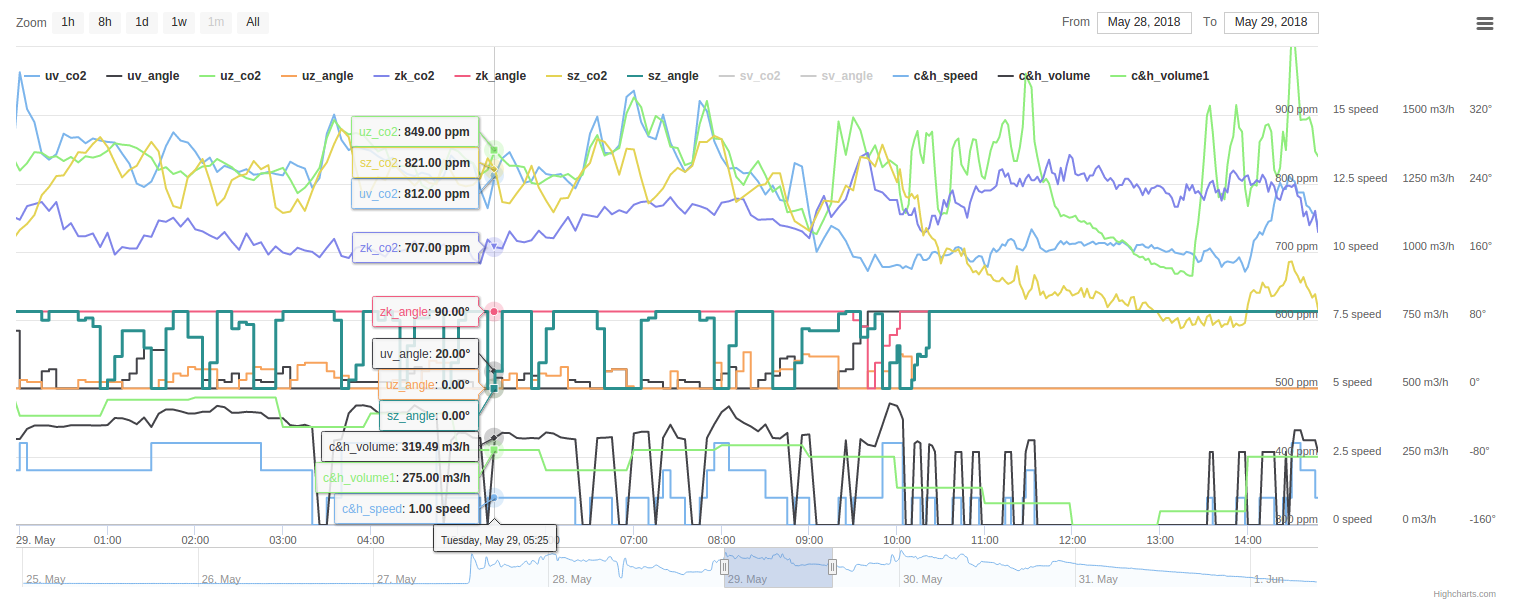Select the 1h zoom range
The height and width of the screenshot is (606, 1515).
tap(68, 22)
